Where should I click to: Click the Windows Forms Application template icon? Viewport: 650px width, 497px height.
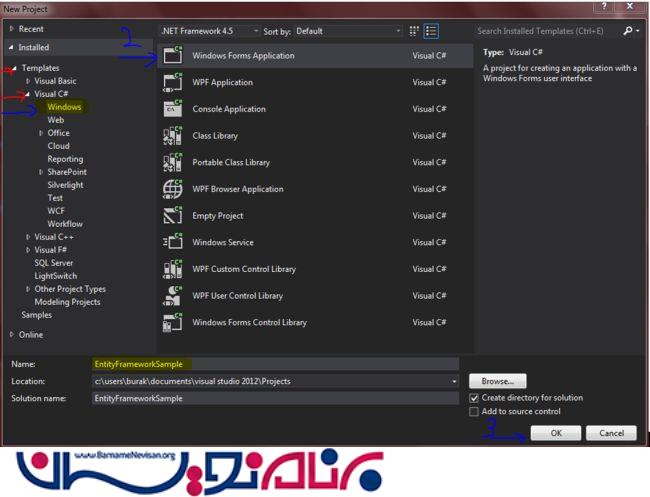coord(173,56)
